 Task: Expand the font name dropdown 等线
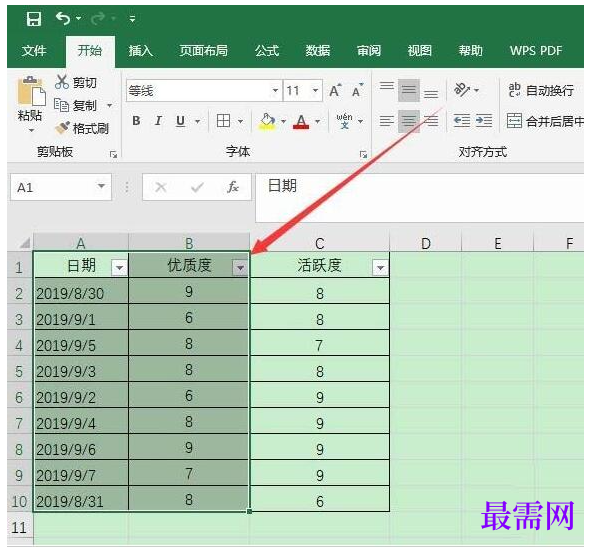coord(275,90)
